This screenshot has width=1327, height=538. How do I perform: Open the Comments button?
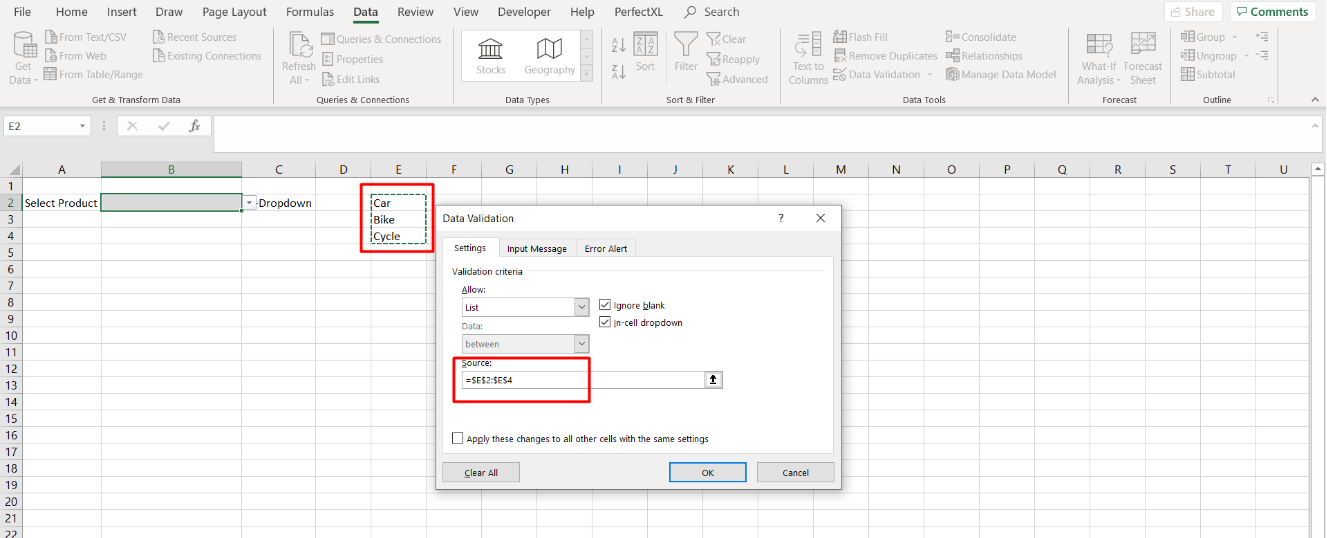tap(1272, 12)
